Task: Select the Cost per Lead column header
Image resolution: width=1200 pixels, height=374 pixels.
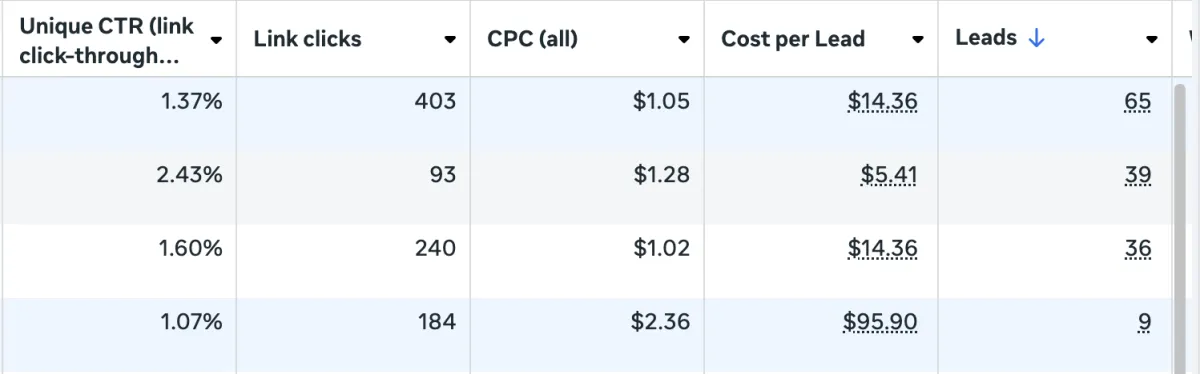Action: click(821, 39)
